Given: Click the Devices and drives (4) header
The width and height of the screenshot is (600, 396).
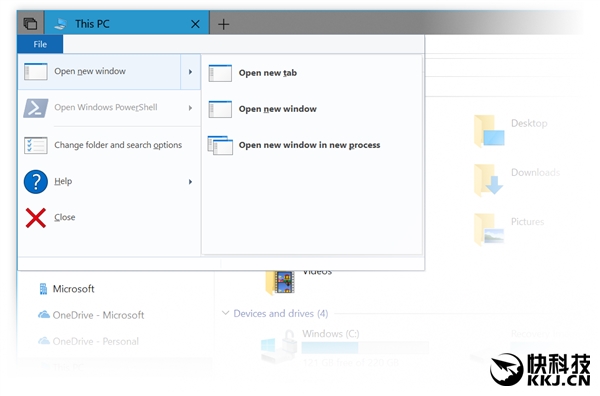Looking at the screenshot, I should pos(280,314).
